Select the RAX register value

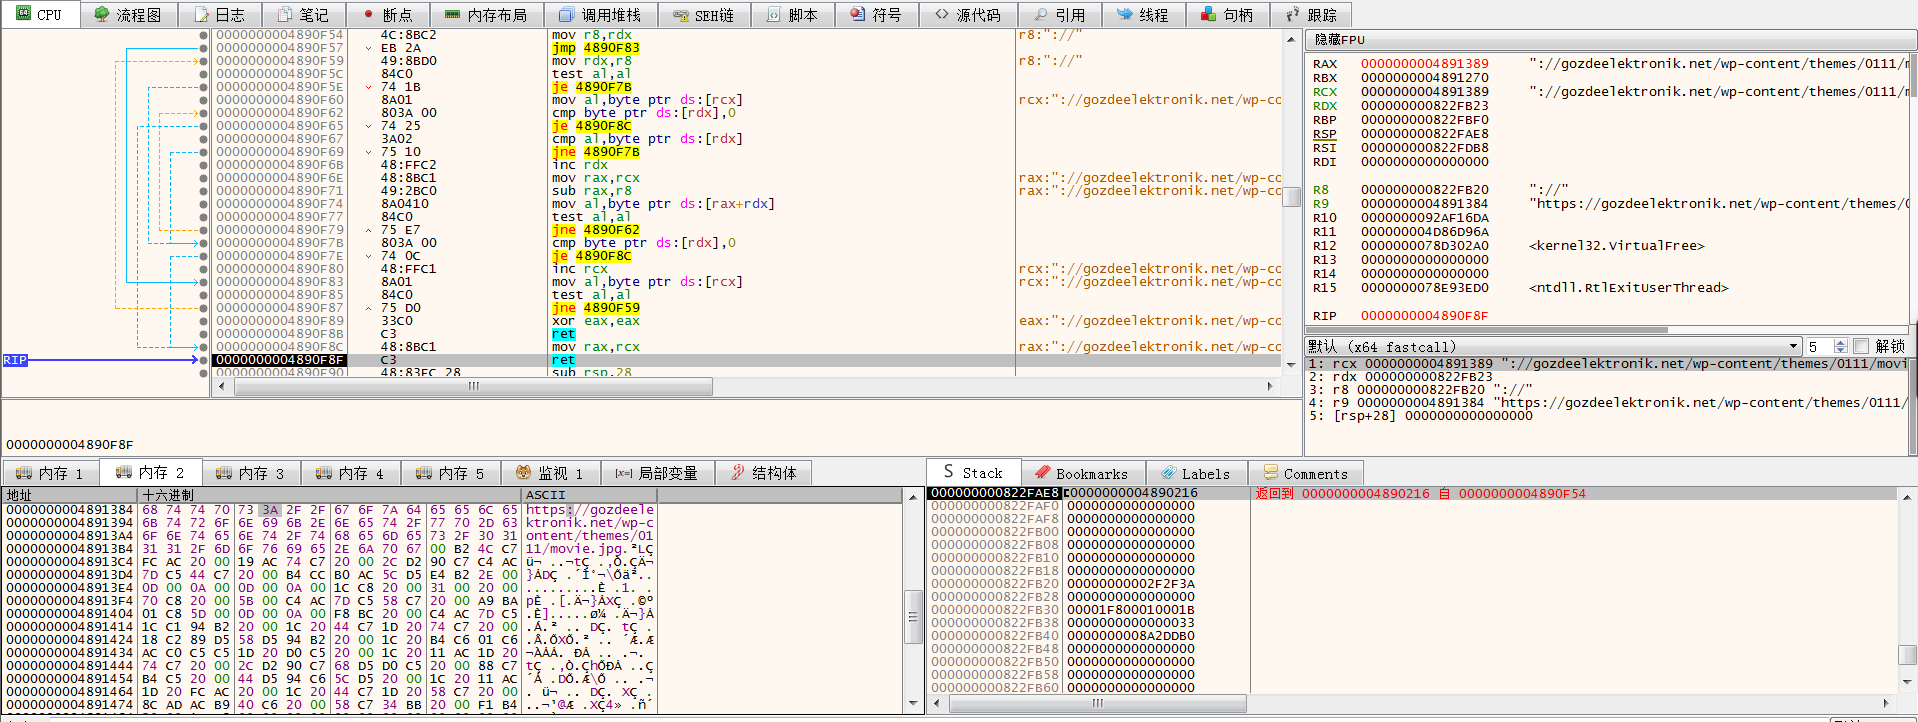(x=1424, y=64)
